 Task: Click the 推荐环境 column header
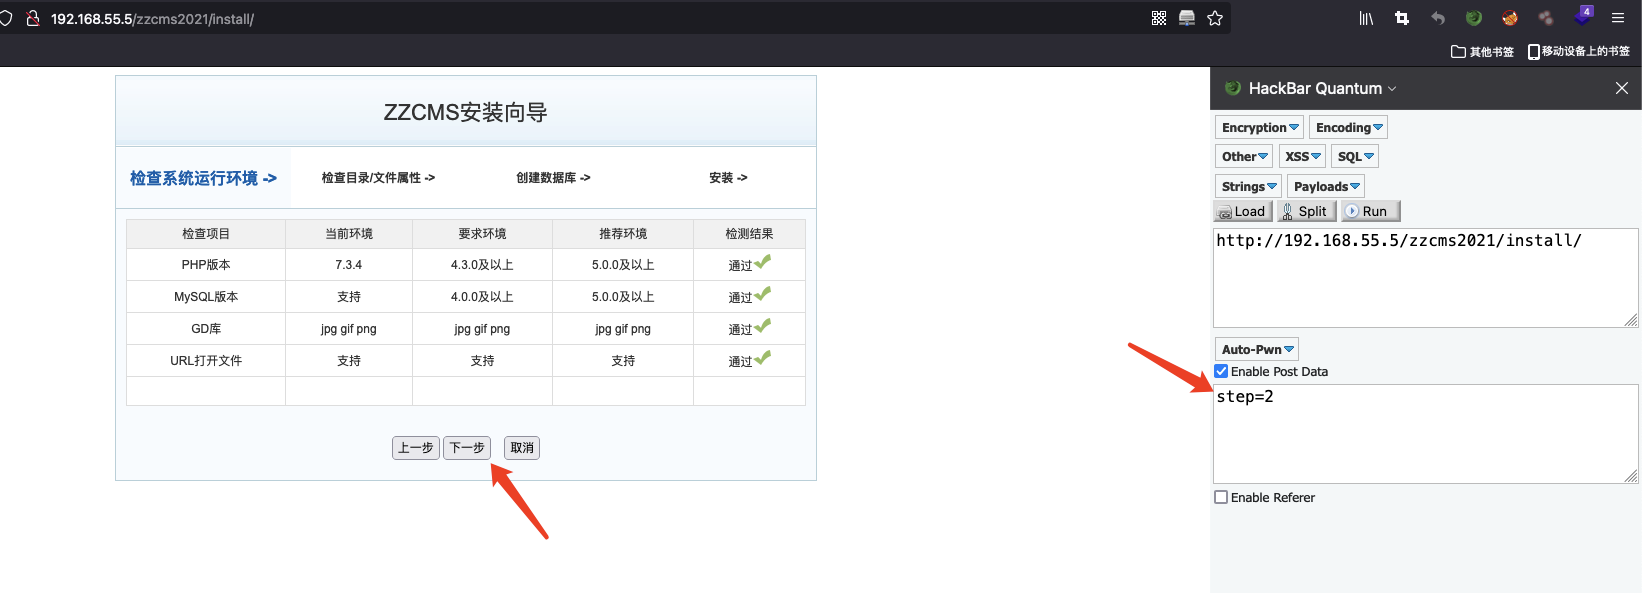coord(623,234)
